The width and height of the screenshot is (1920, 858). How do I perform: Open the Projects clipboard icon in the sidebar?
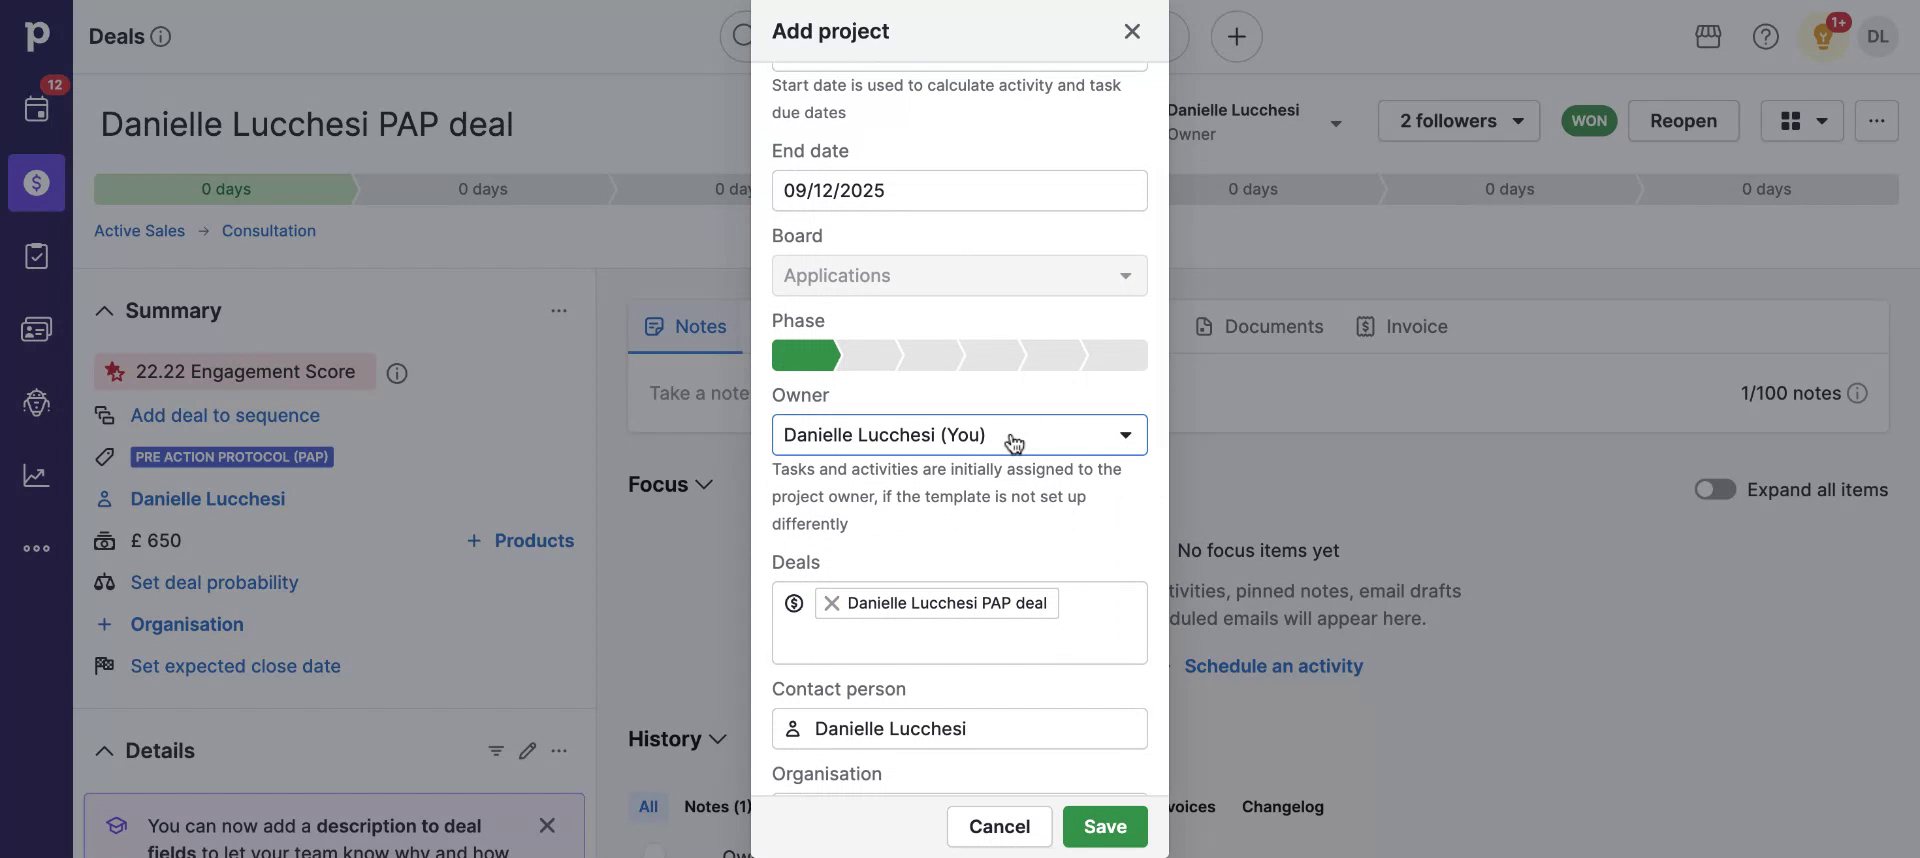[37, 256]
